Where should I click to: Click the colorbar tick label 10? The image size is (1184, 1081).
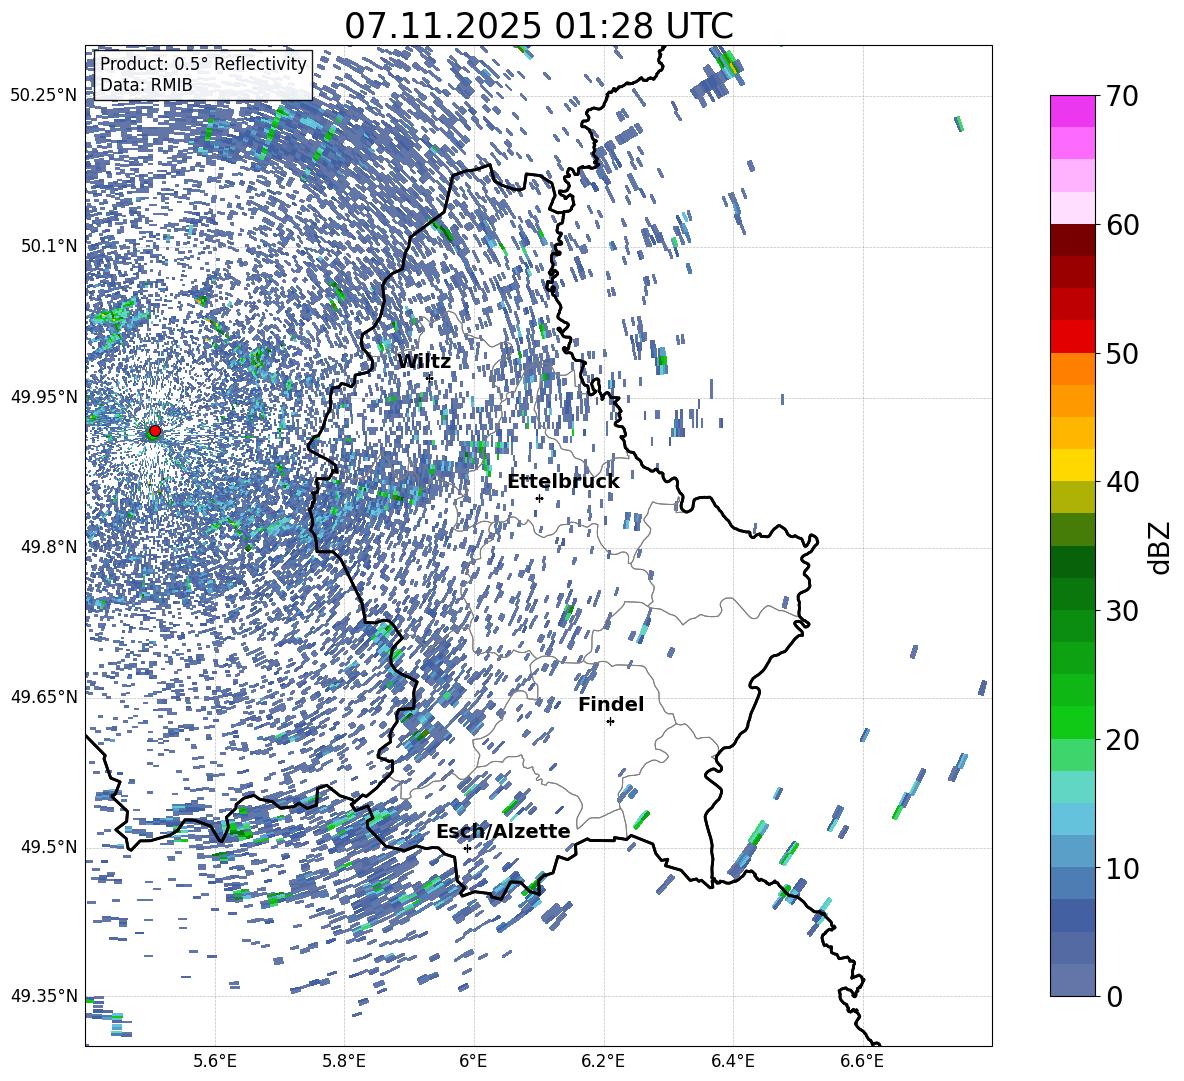coord(1122,868)
